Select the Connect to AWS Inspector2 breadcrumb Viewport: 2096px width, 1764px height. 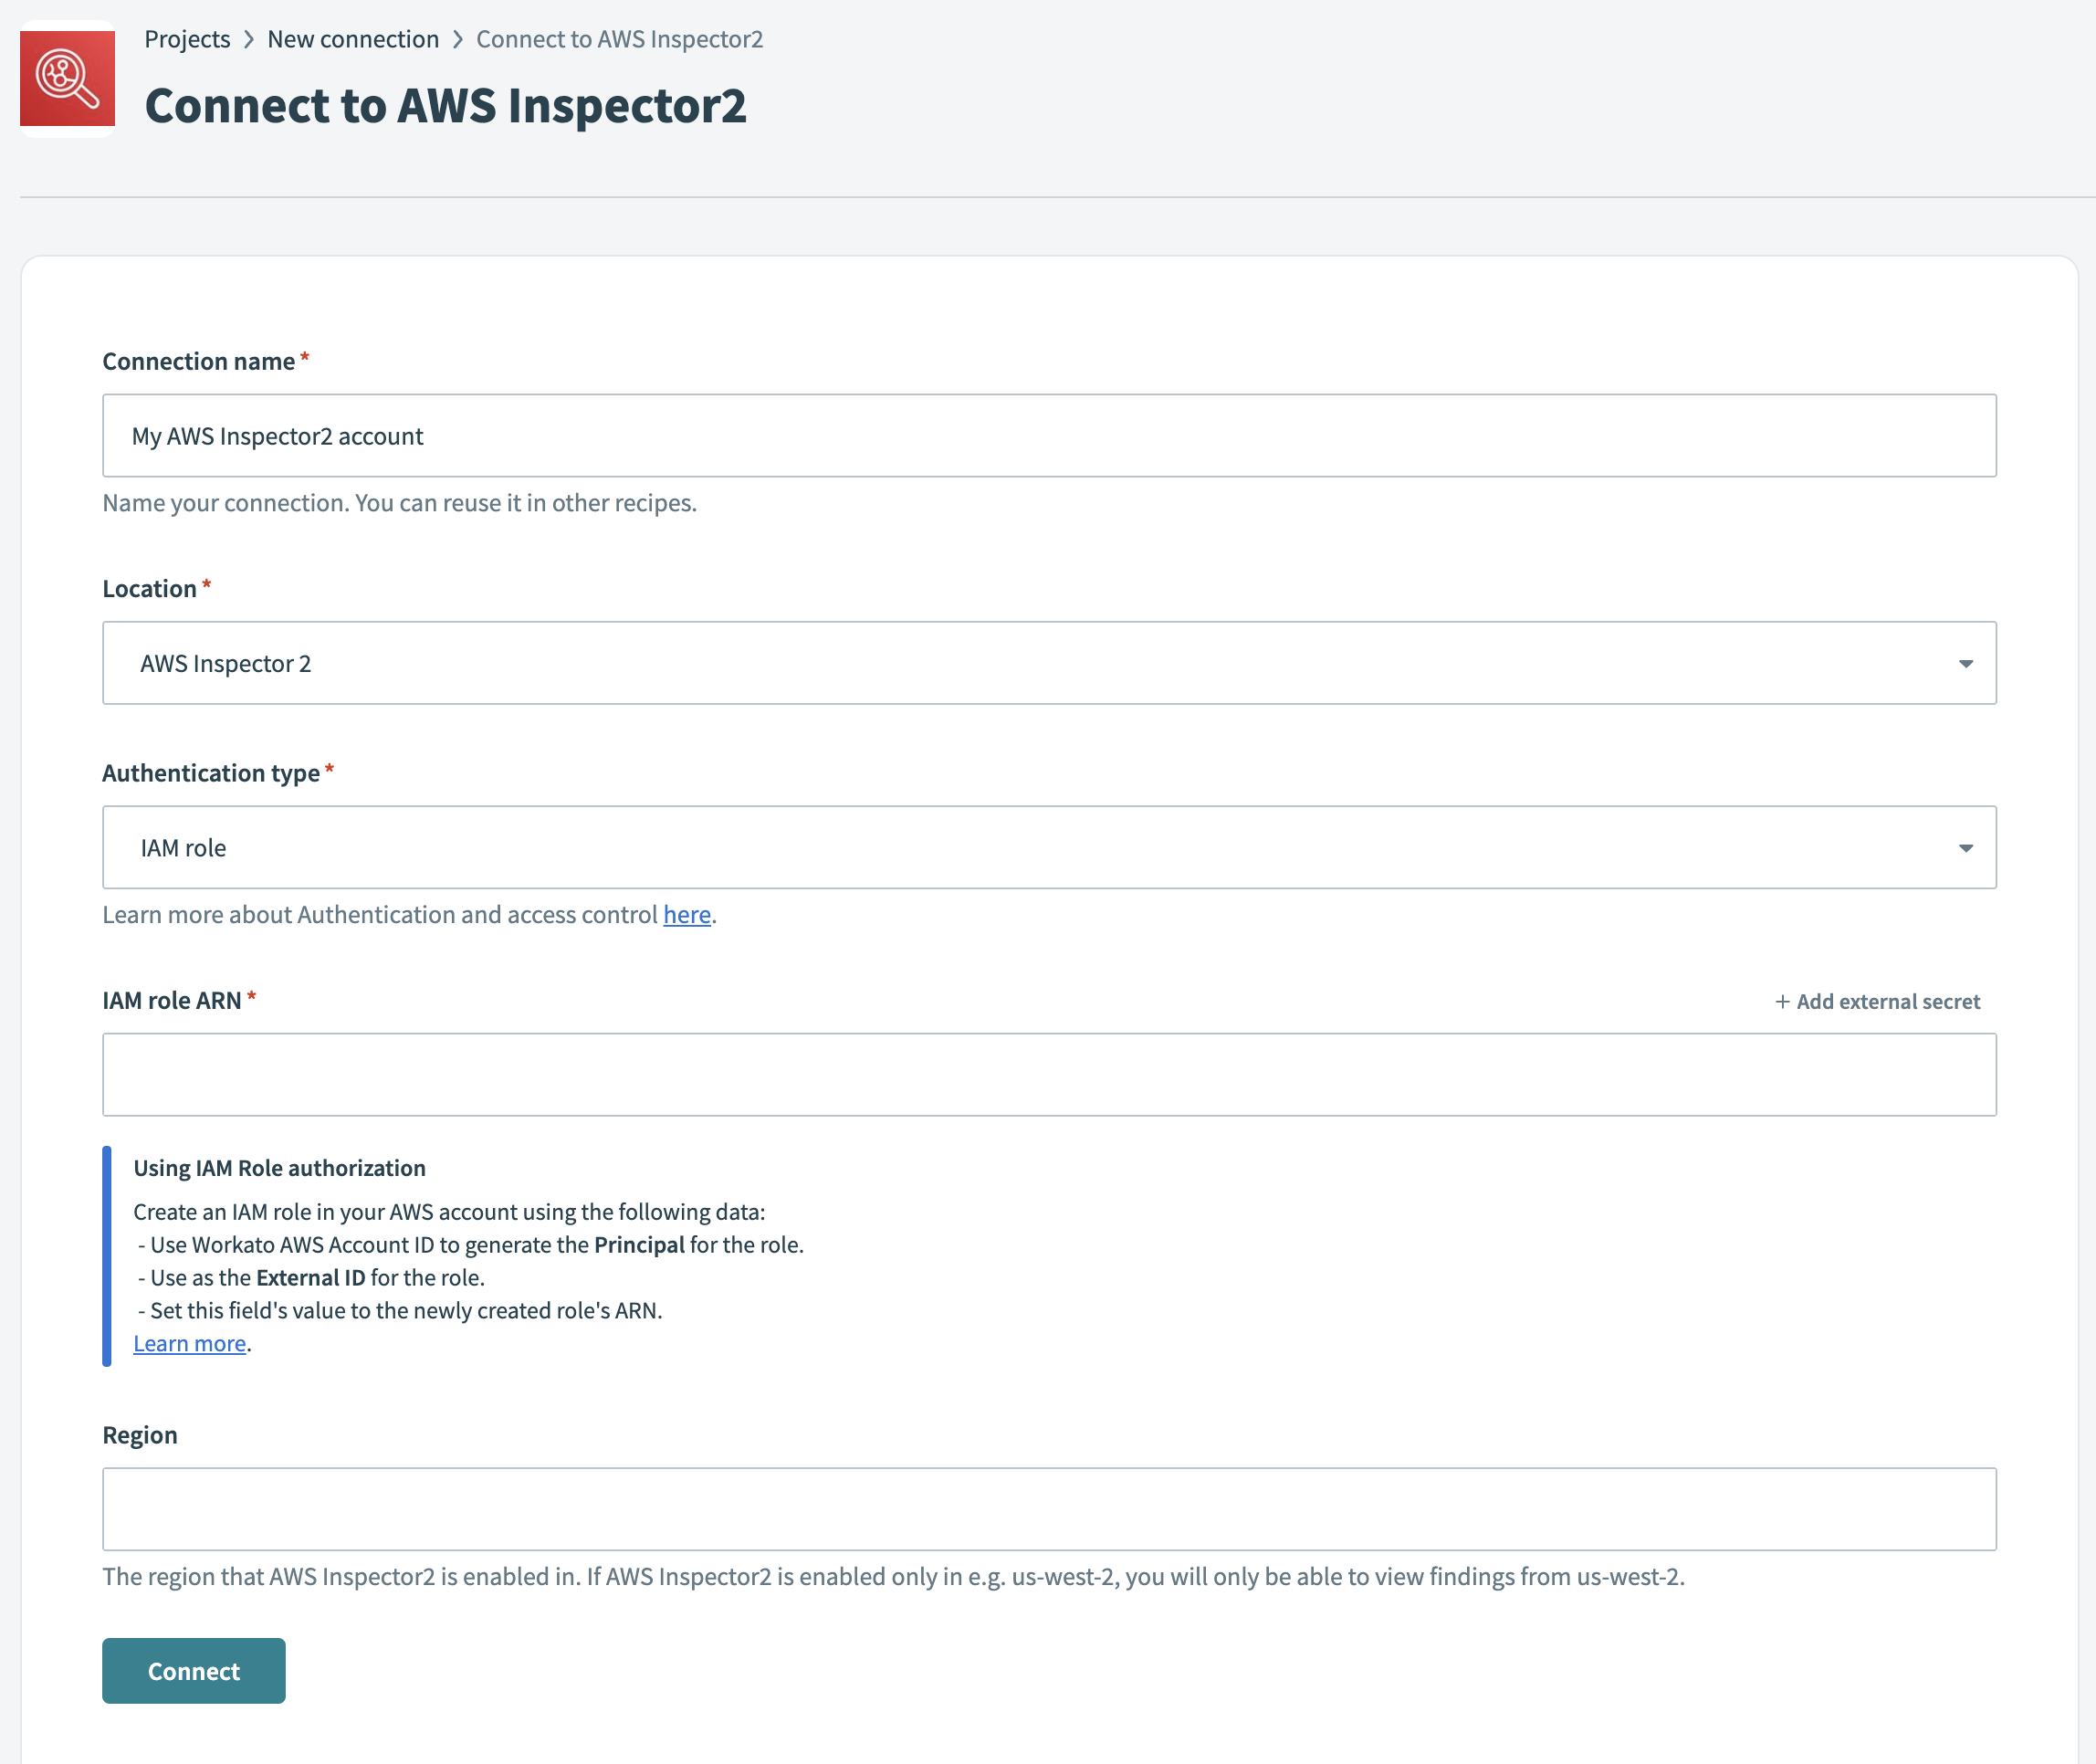pos(620,39)
